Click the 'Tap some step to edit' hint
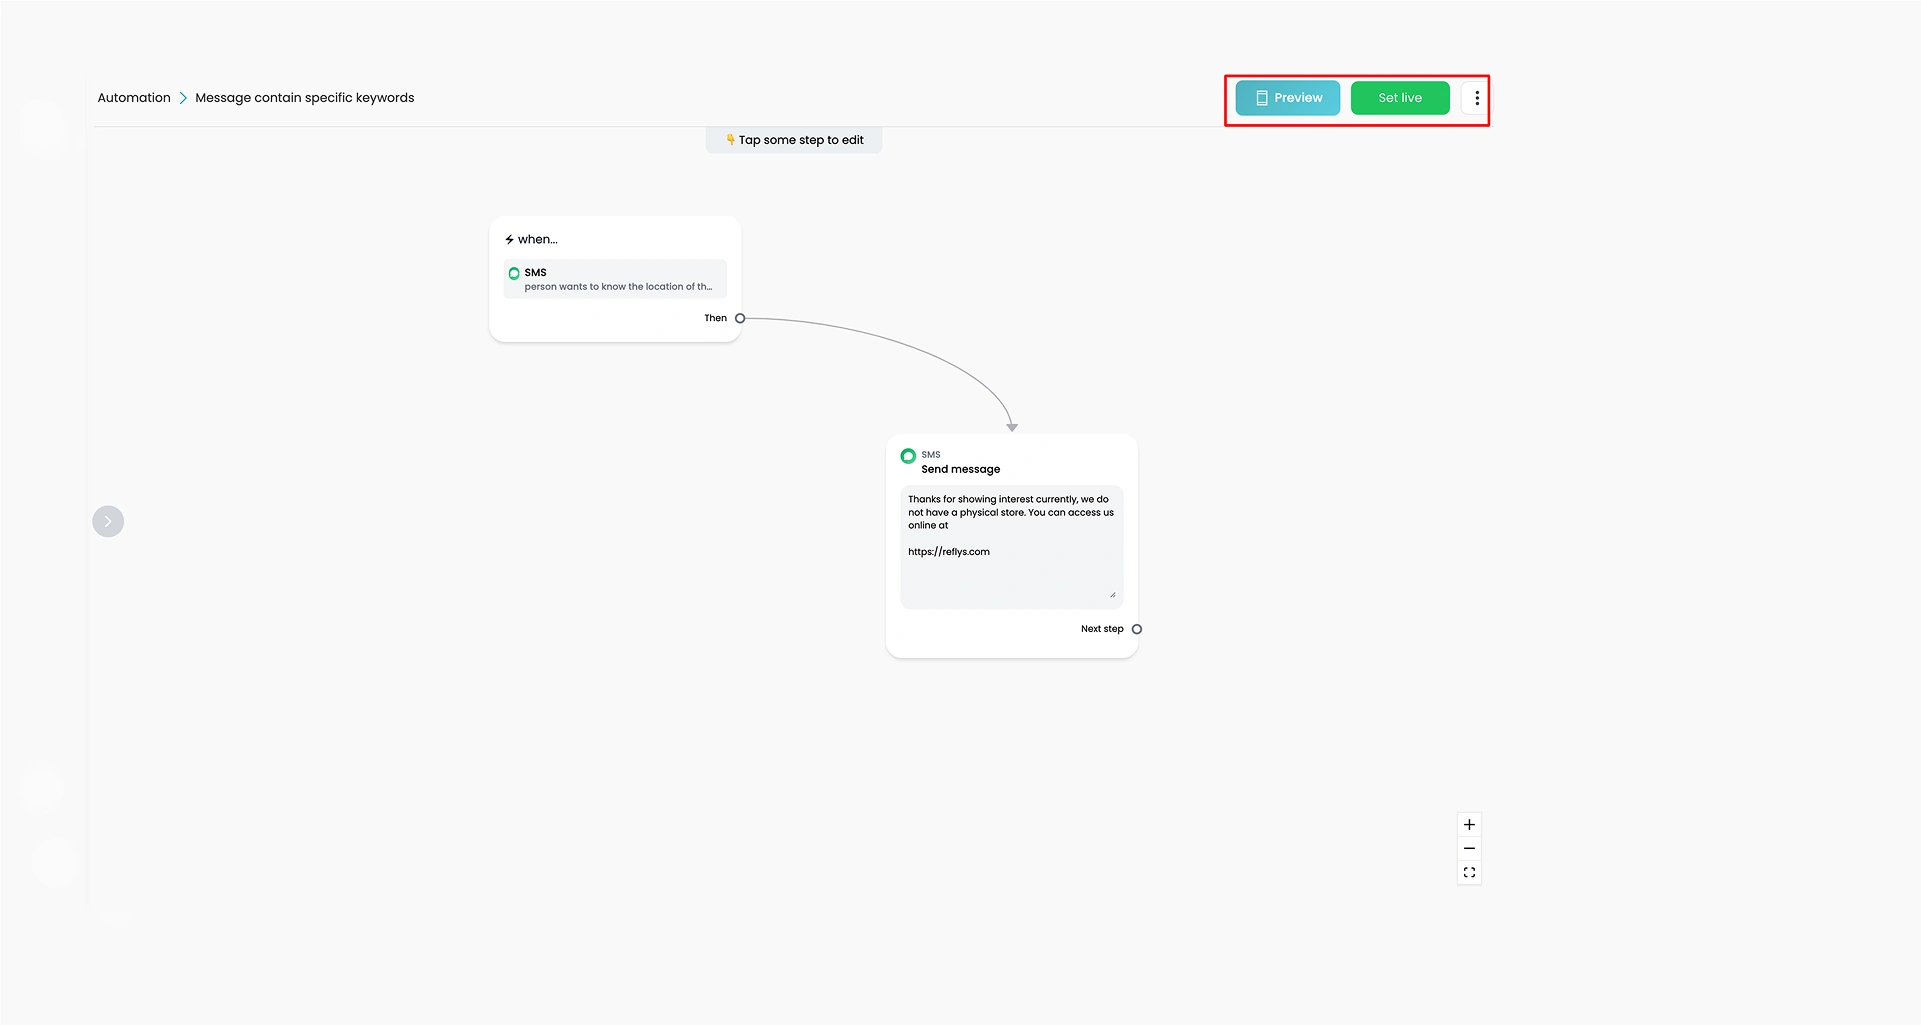1921x1025 pixels. coord(794,140)
